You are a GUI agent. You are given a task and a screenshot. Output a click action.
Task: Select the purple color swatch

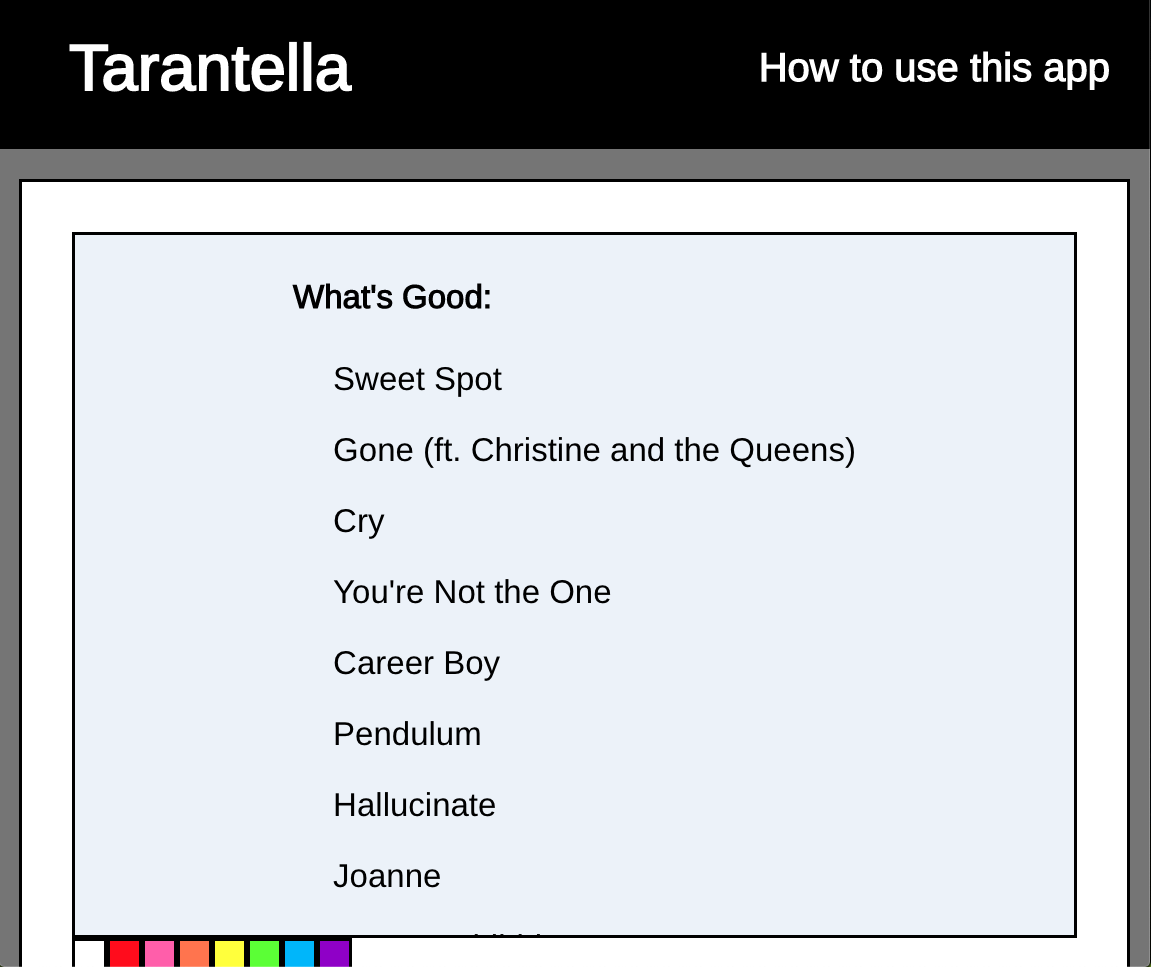point(335,954)
